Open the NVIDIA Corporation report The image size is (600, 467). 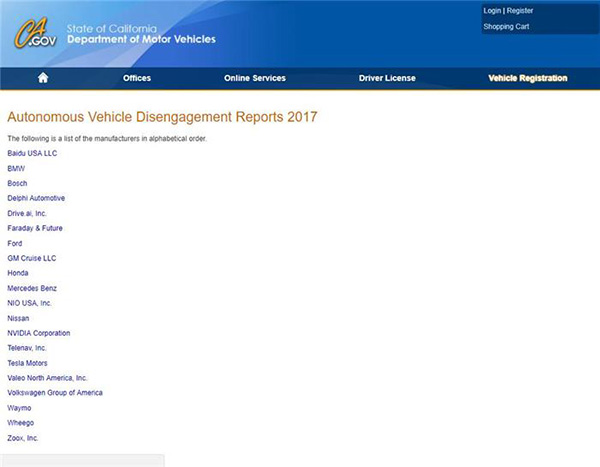coord(39,333)
